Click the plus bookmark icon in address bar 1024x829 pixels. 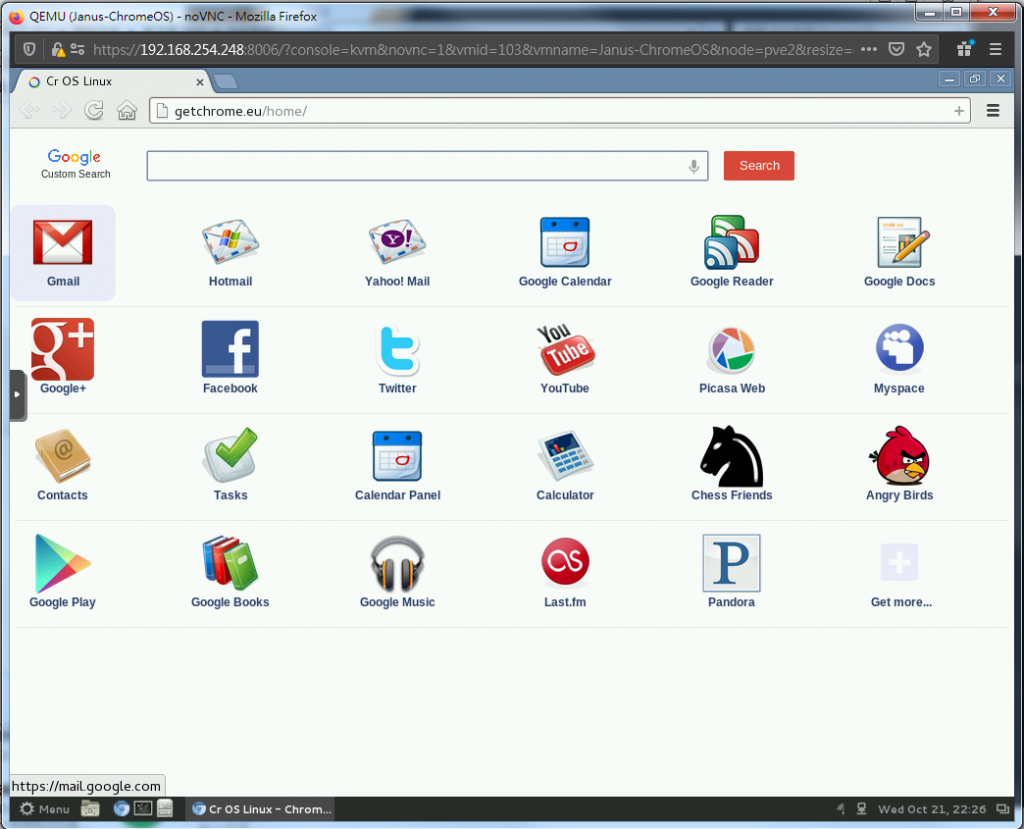click(959, 111)
